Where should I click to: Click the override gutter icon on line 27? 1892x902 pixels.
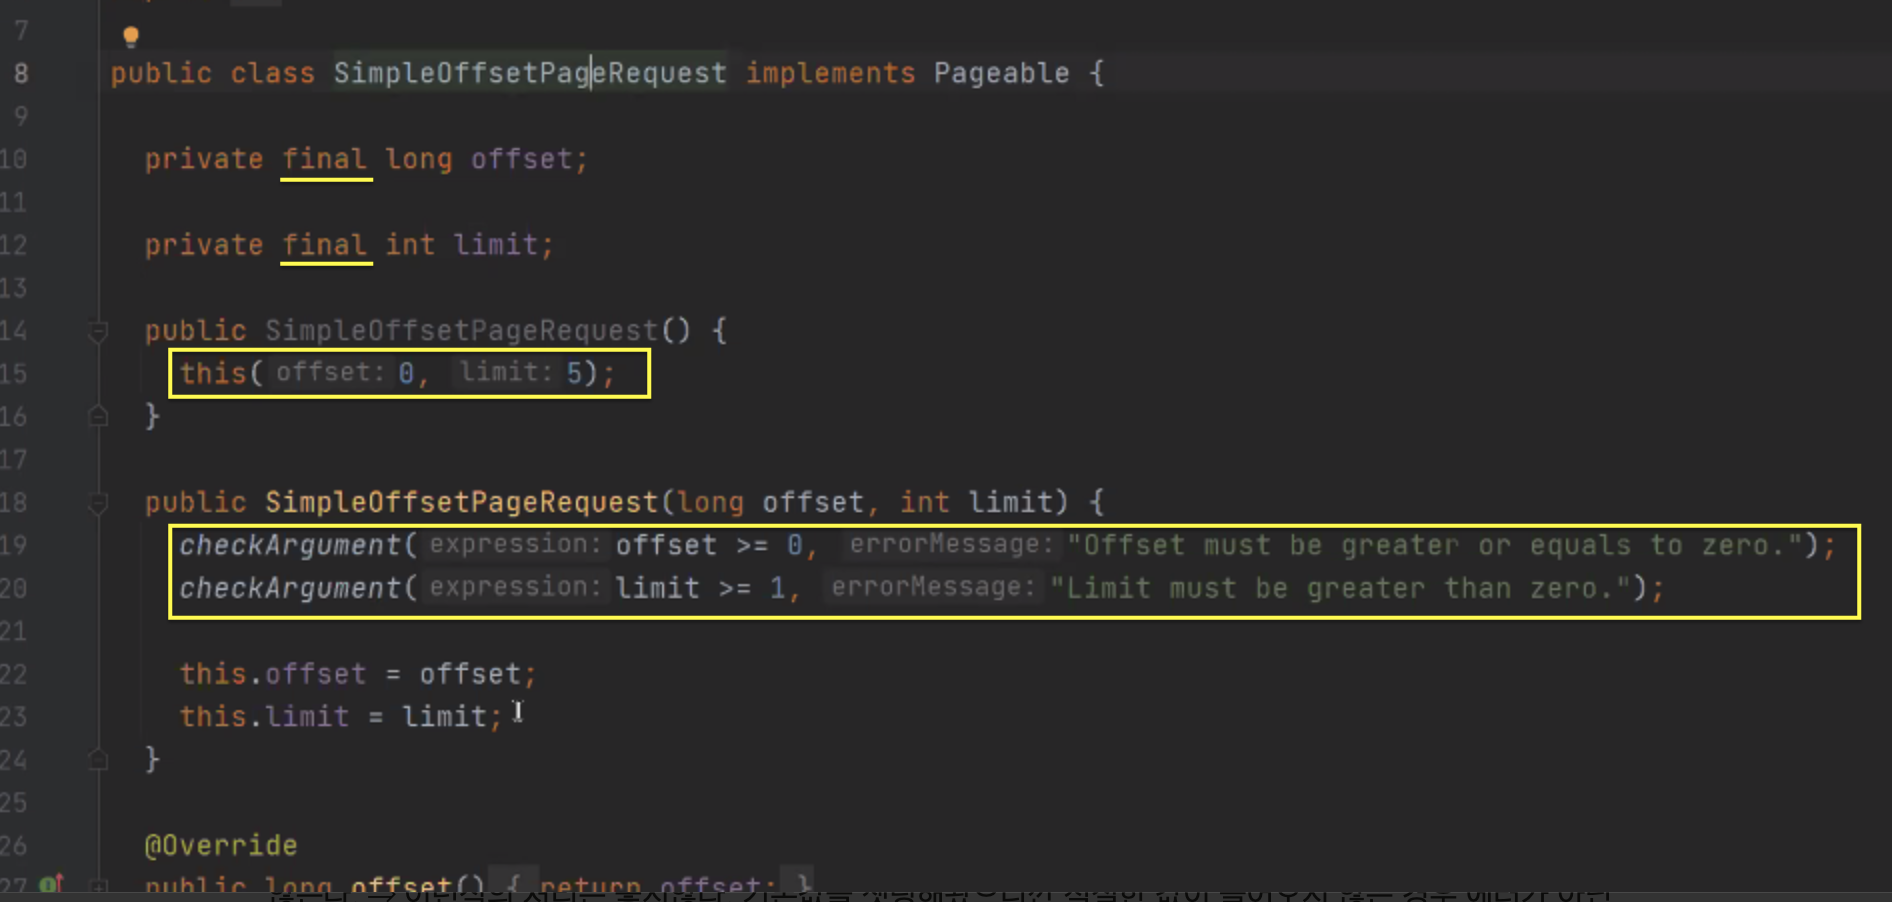point(50,884)
